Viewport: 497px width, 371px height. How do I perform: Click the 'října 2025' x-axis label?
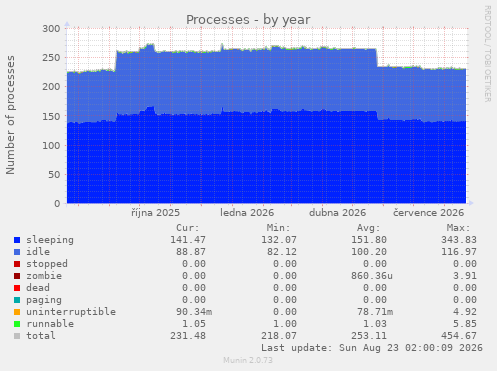(x=155, y=213)
